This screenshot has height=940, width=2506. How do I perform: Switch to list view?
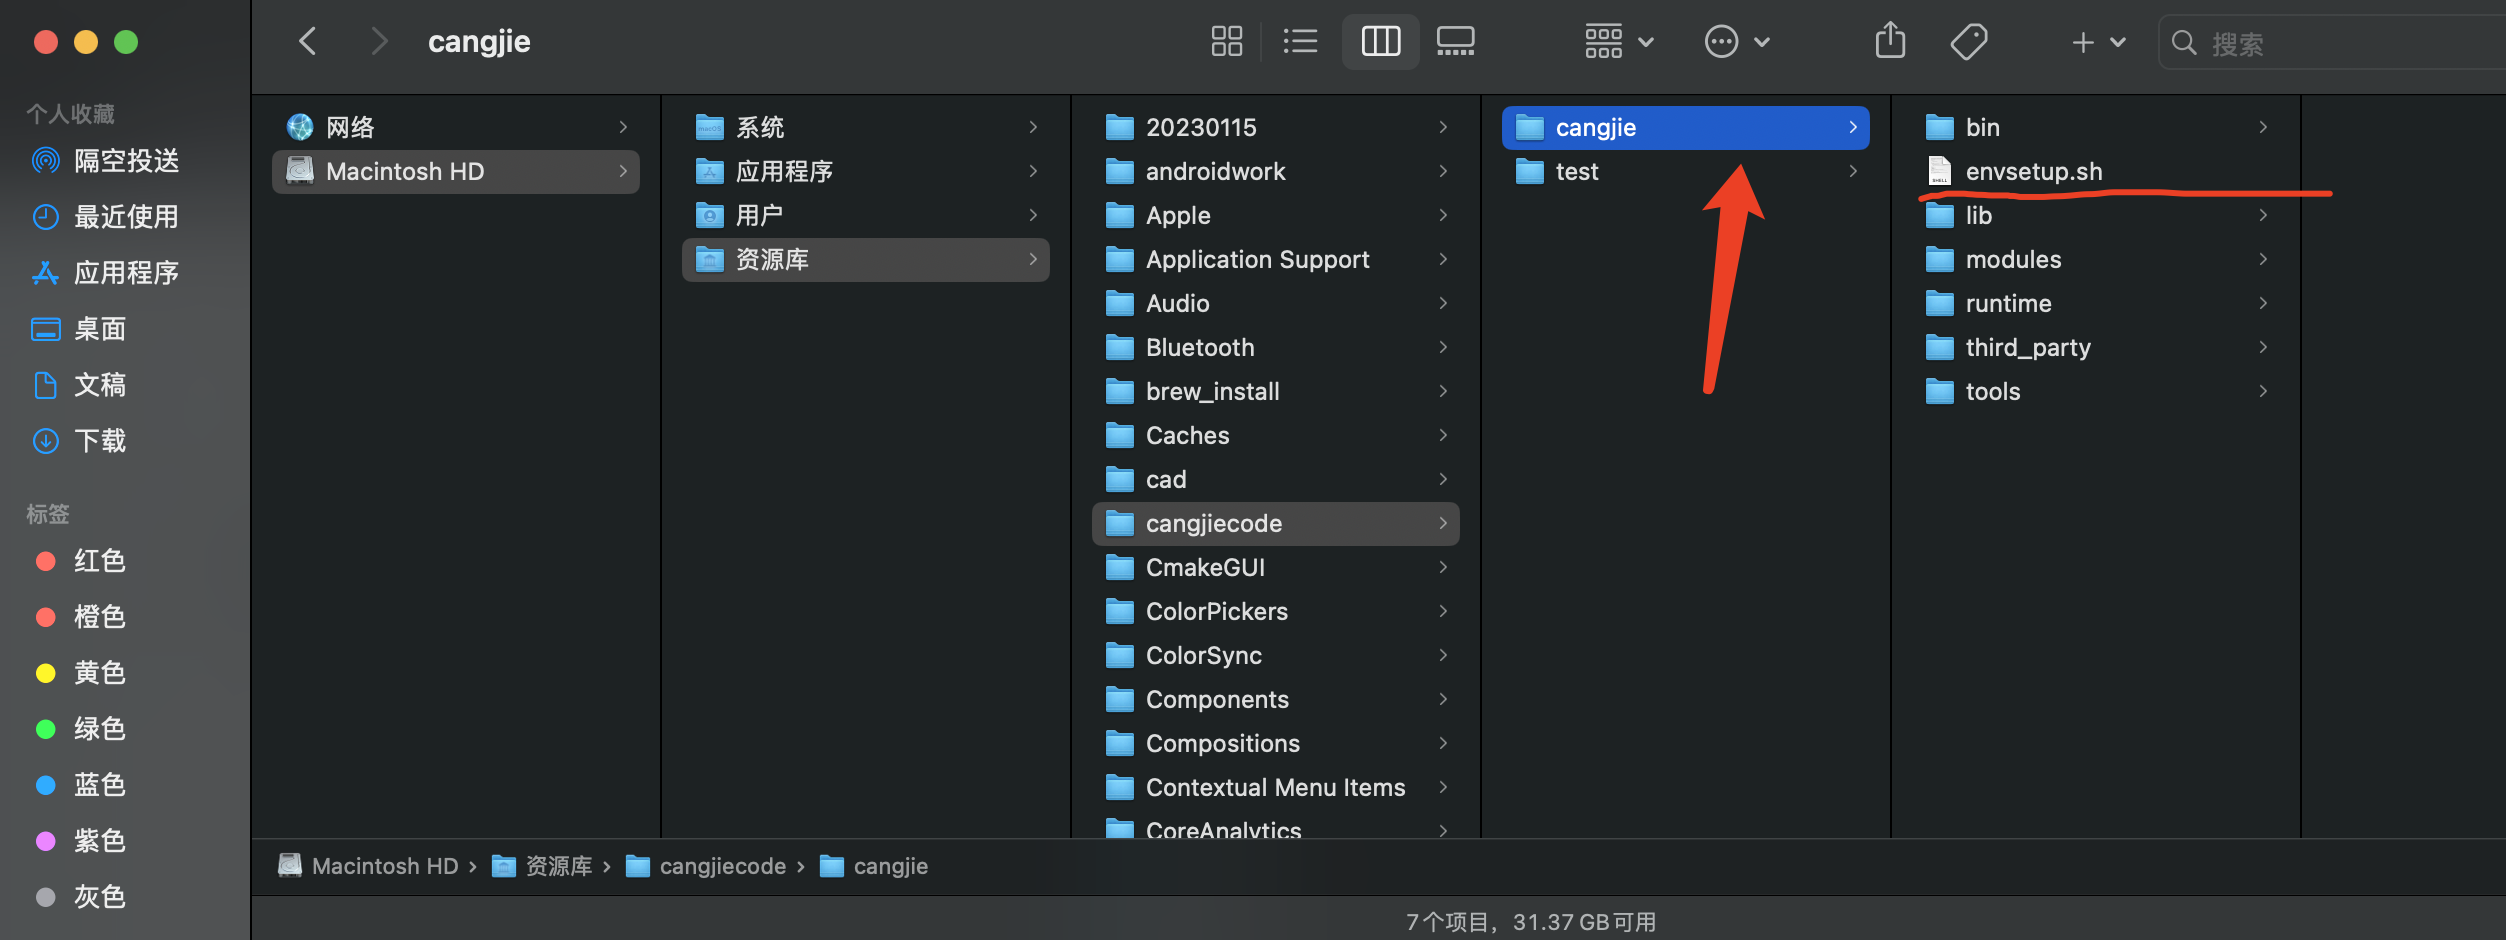[x=1300, y=42]
